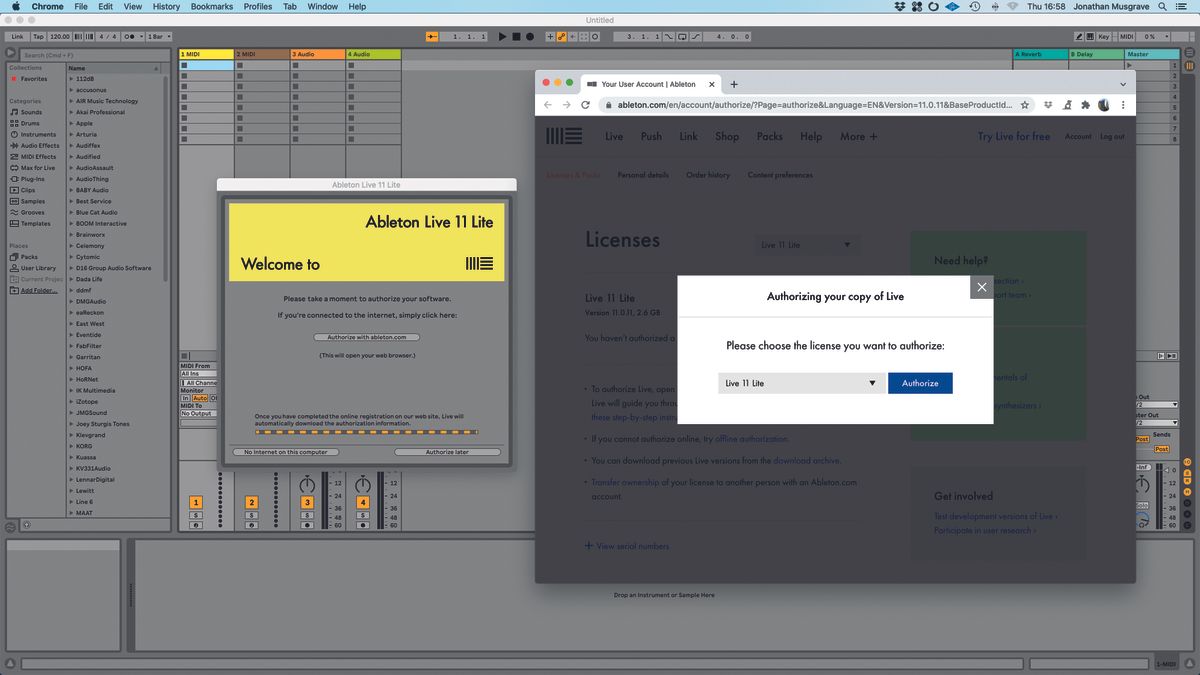Switch to the Order history tab

point(707,174)
